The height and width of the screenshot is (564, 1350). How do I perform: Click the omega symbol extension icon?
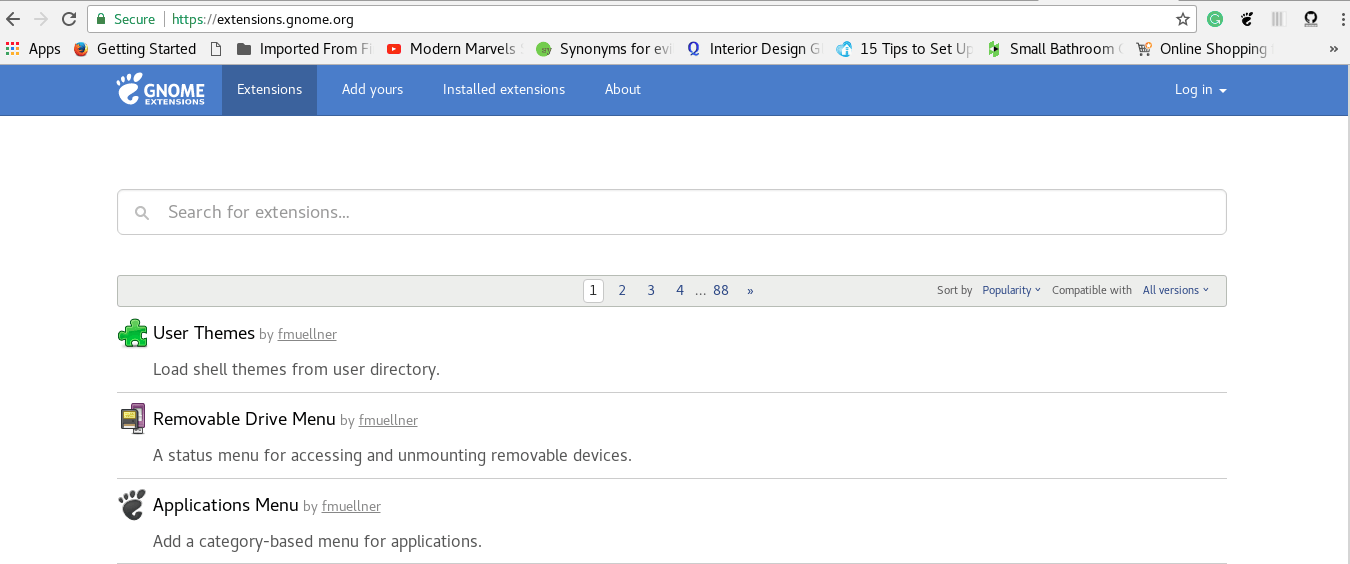[1311, 19]
